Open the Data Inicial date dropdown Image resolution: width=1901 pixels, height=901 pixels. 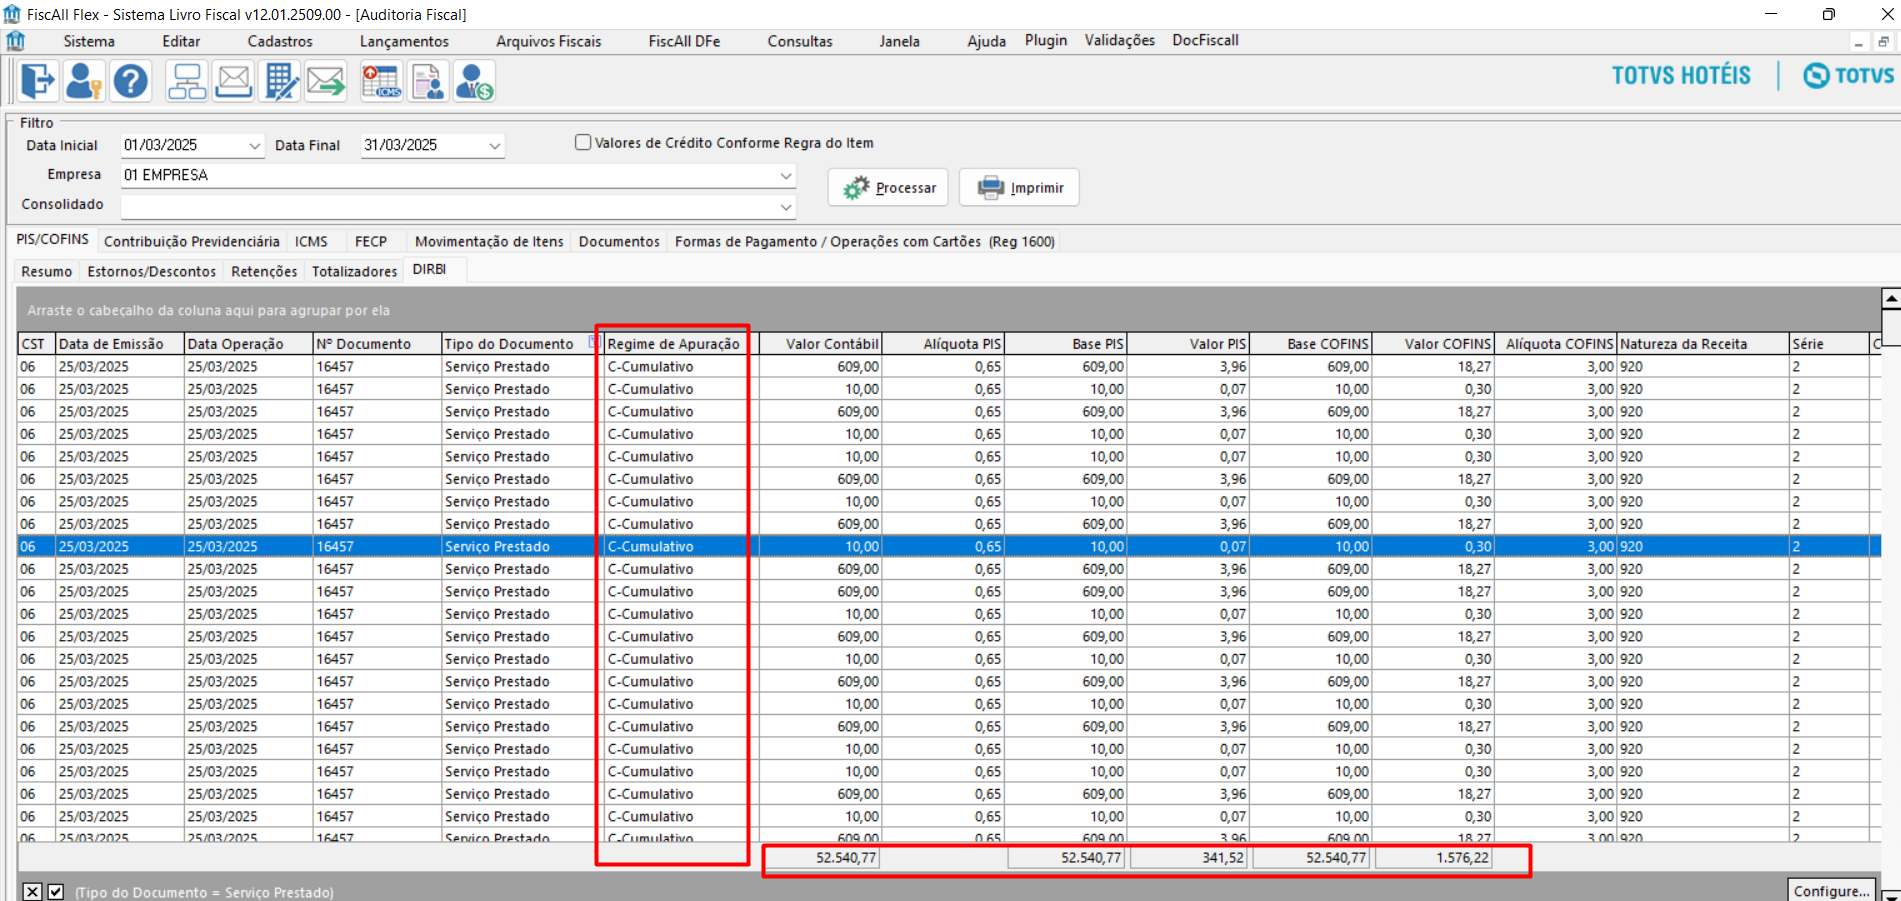254,146
